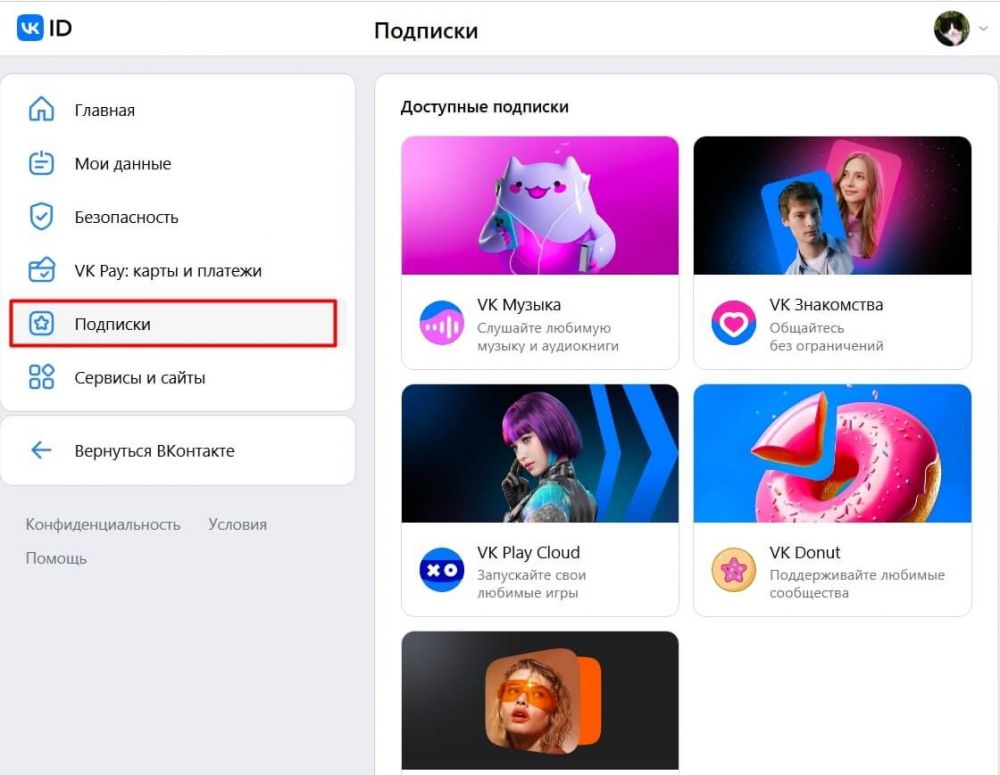1000x775 pixels.
Task: Click the VK ID logo
Action: coord(44,28)
